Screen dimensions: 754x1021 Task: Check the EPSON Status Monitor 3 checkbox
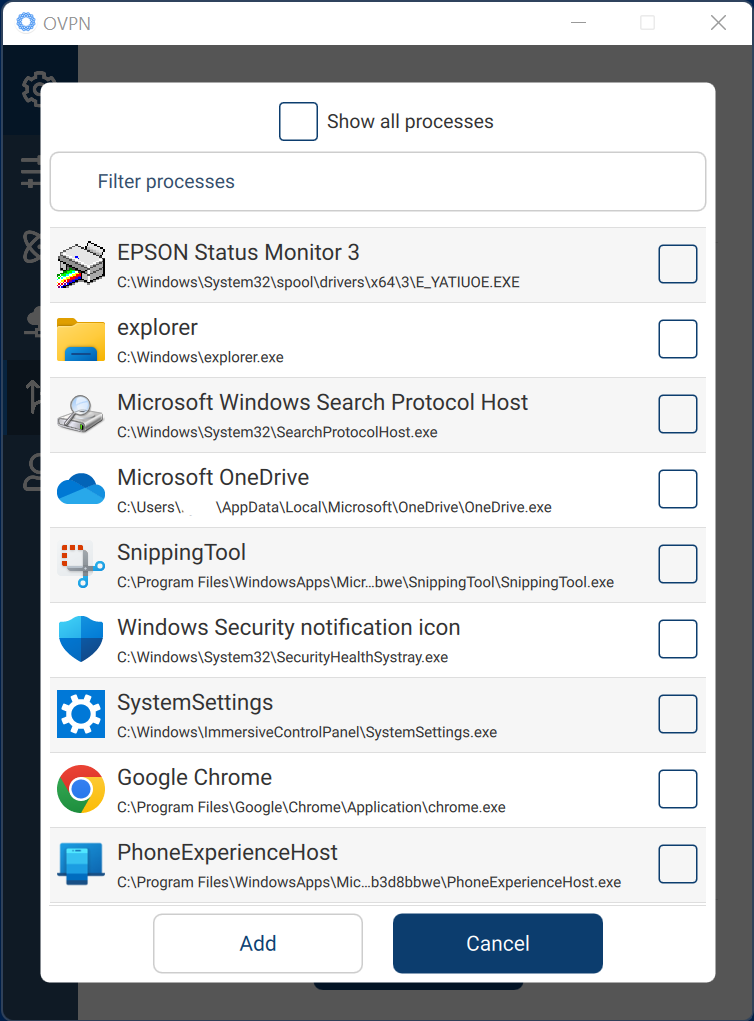click(678, 264)
